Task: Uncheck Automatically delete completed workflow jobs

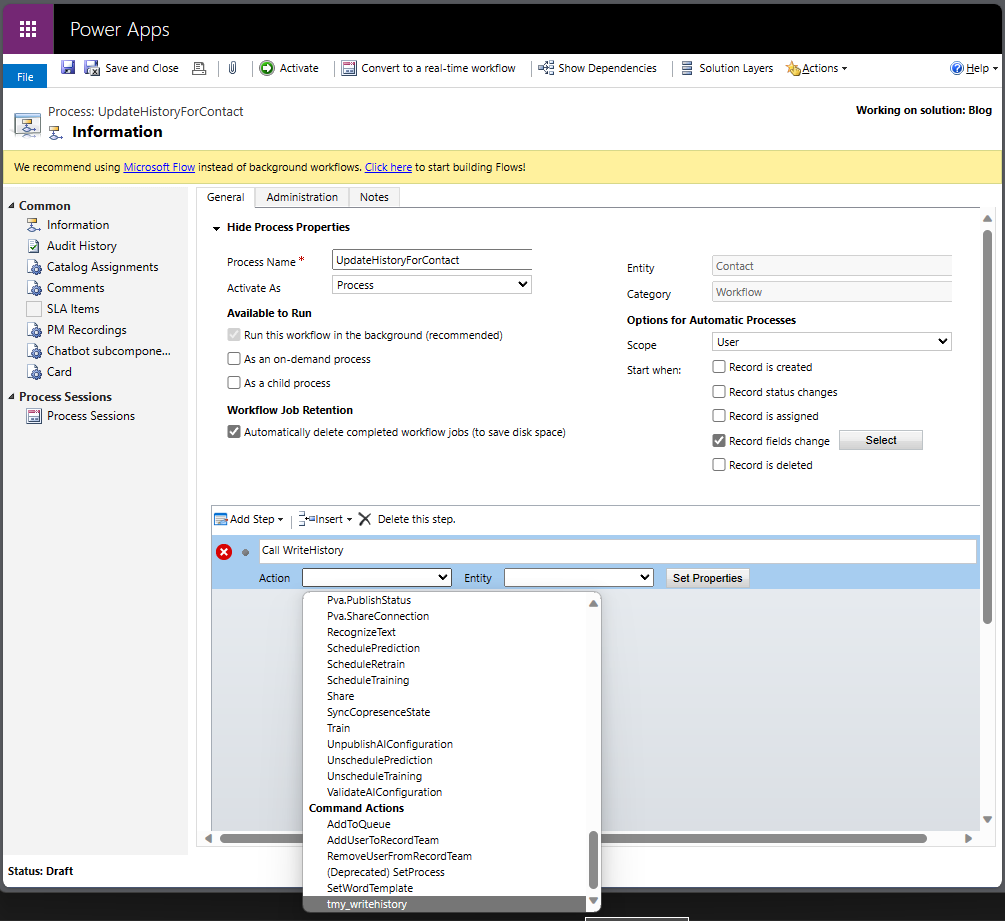Action: [x=234, y=432]
